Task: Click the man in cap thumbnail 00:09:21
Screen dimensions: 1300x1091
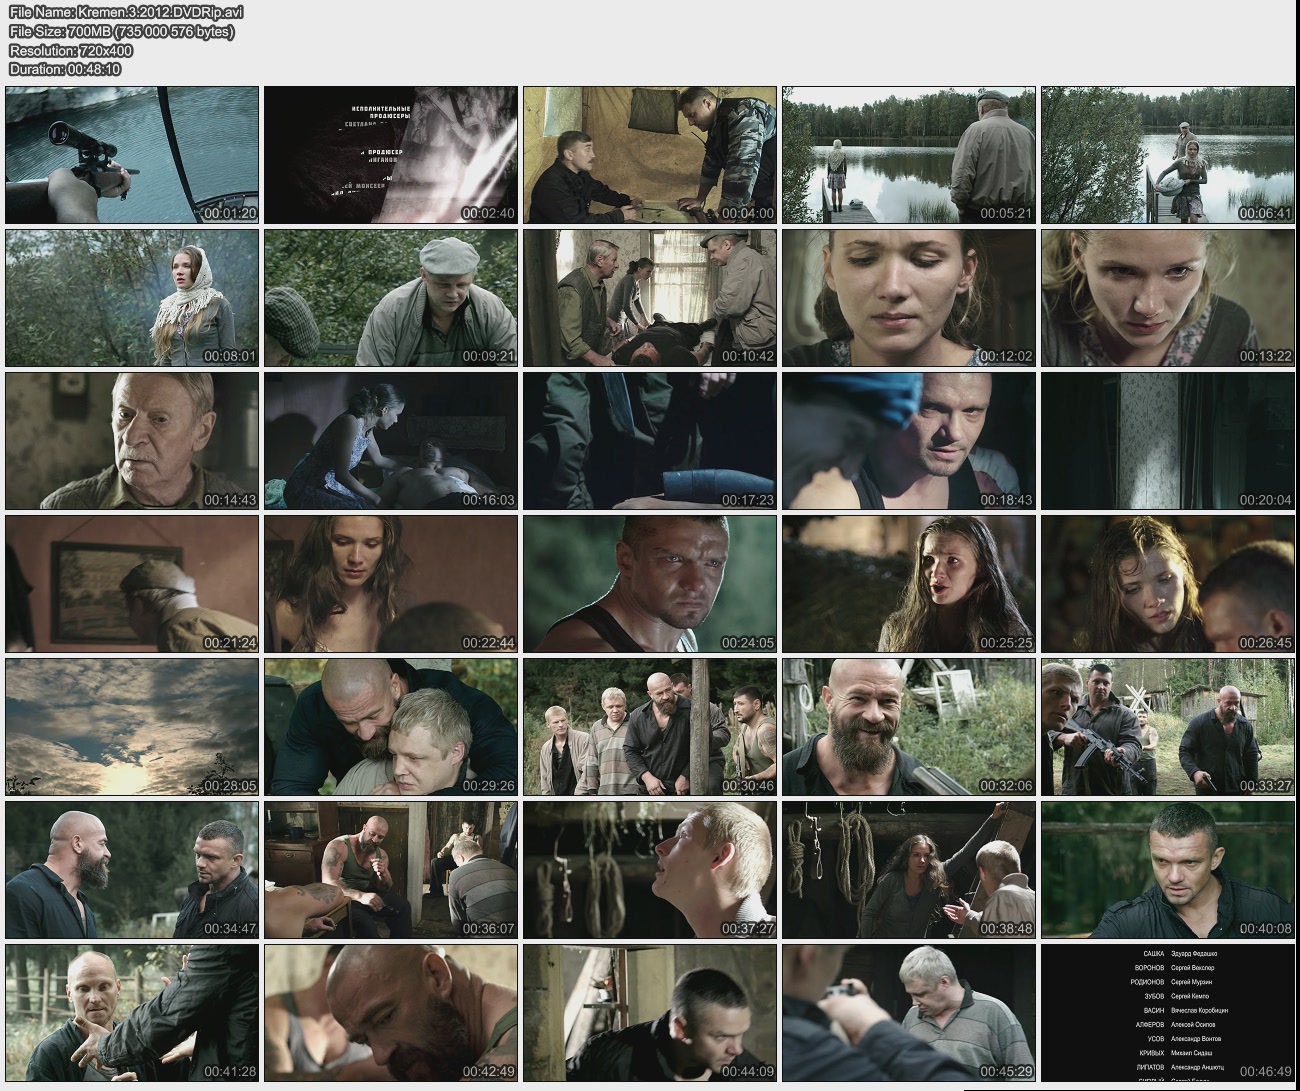Action: [x=391, y=298]
